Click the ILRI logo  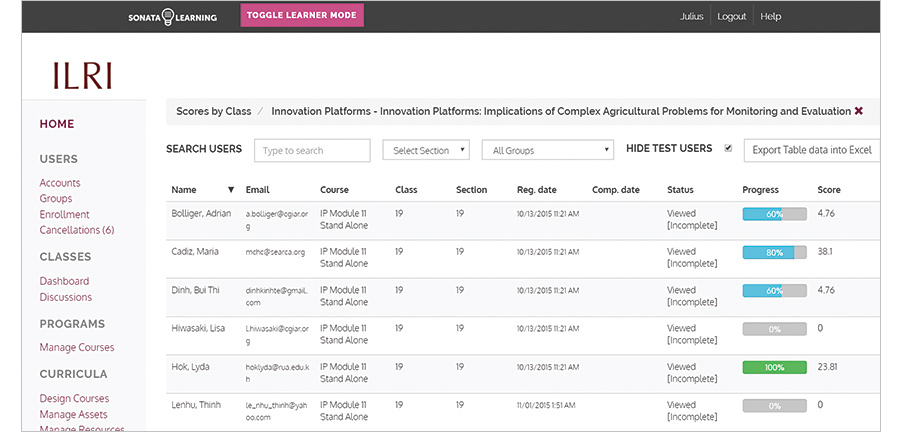(81, 76)
